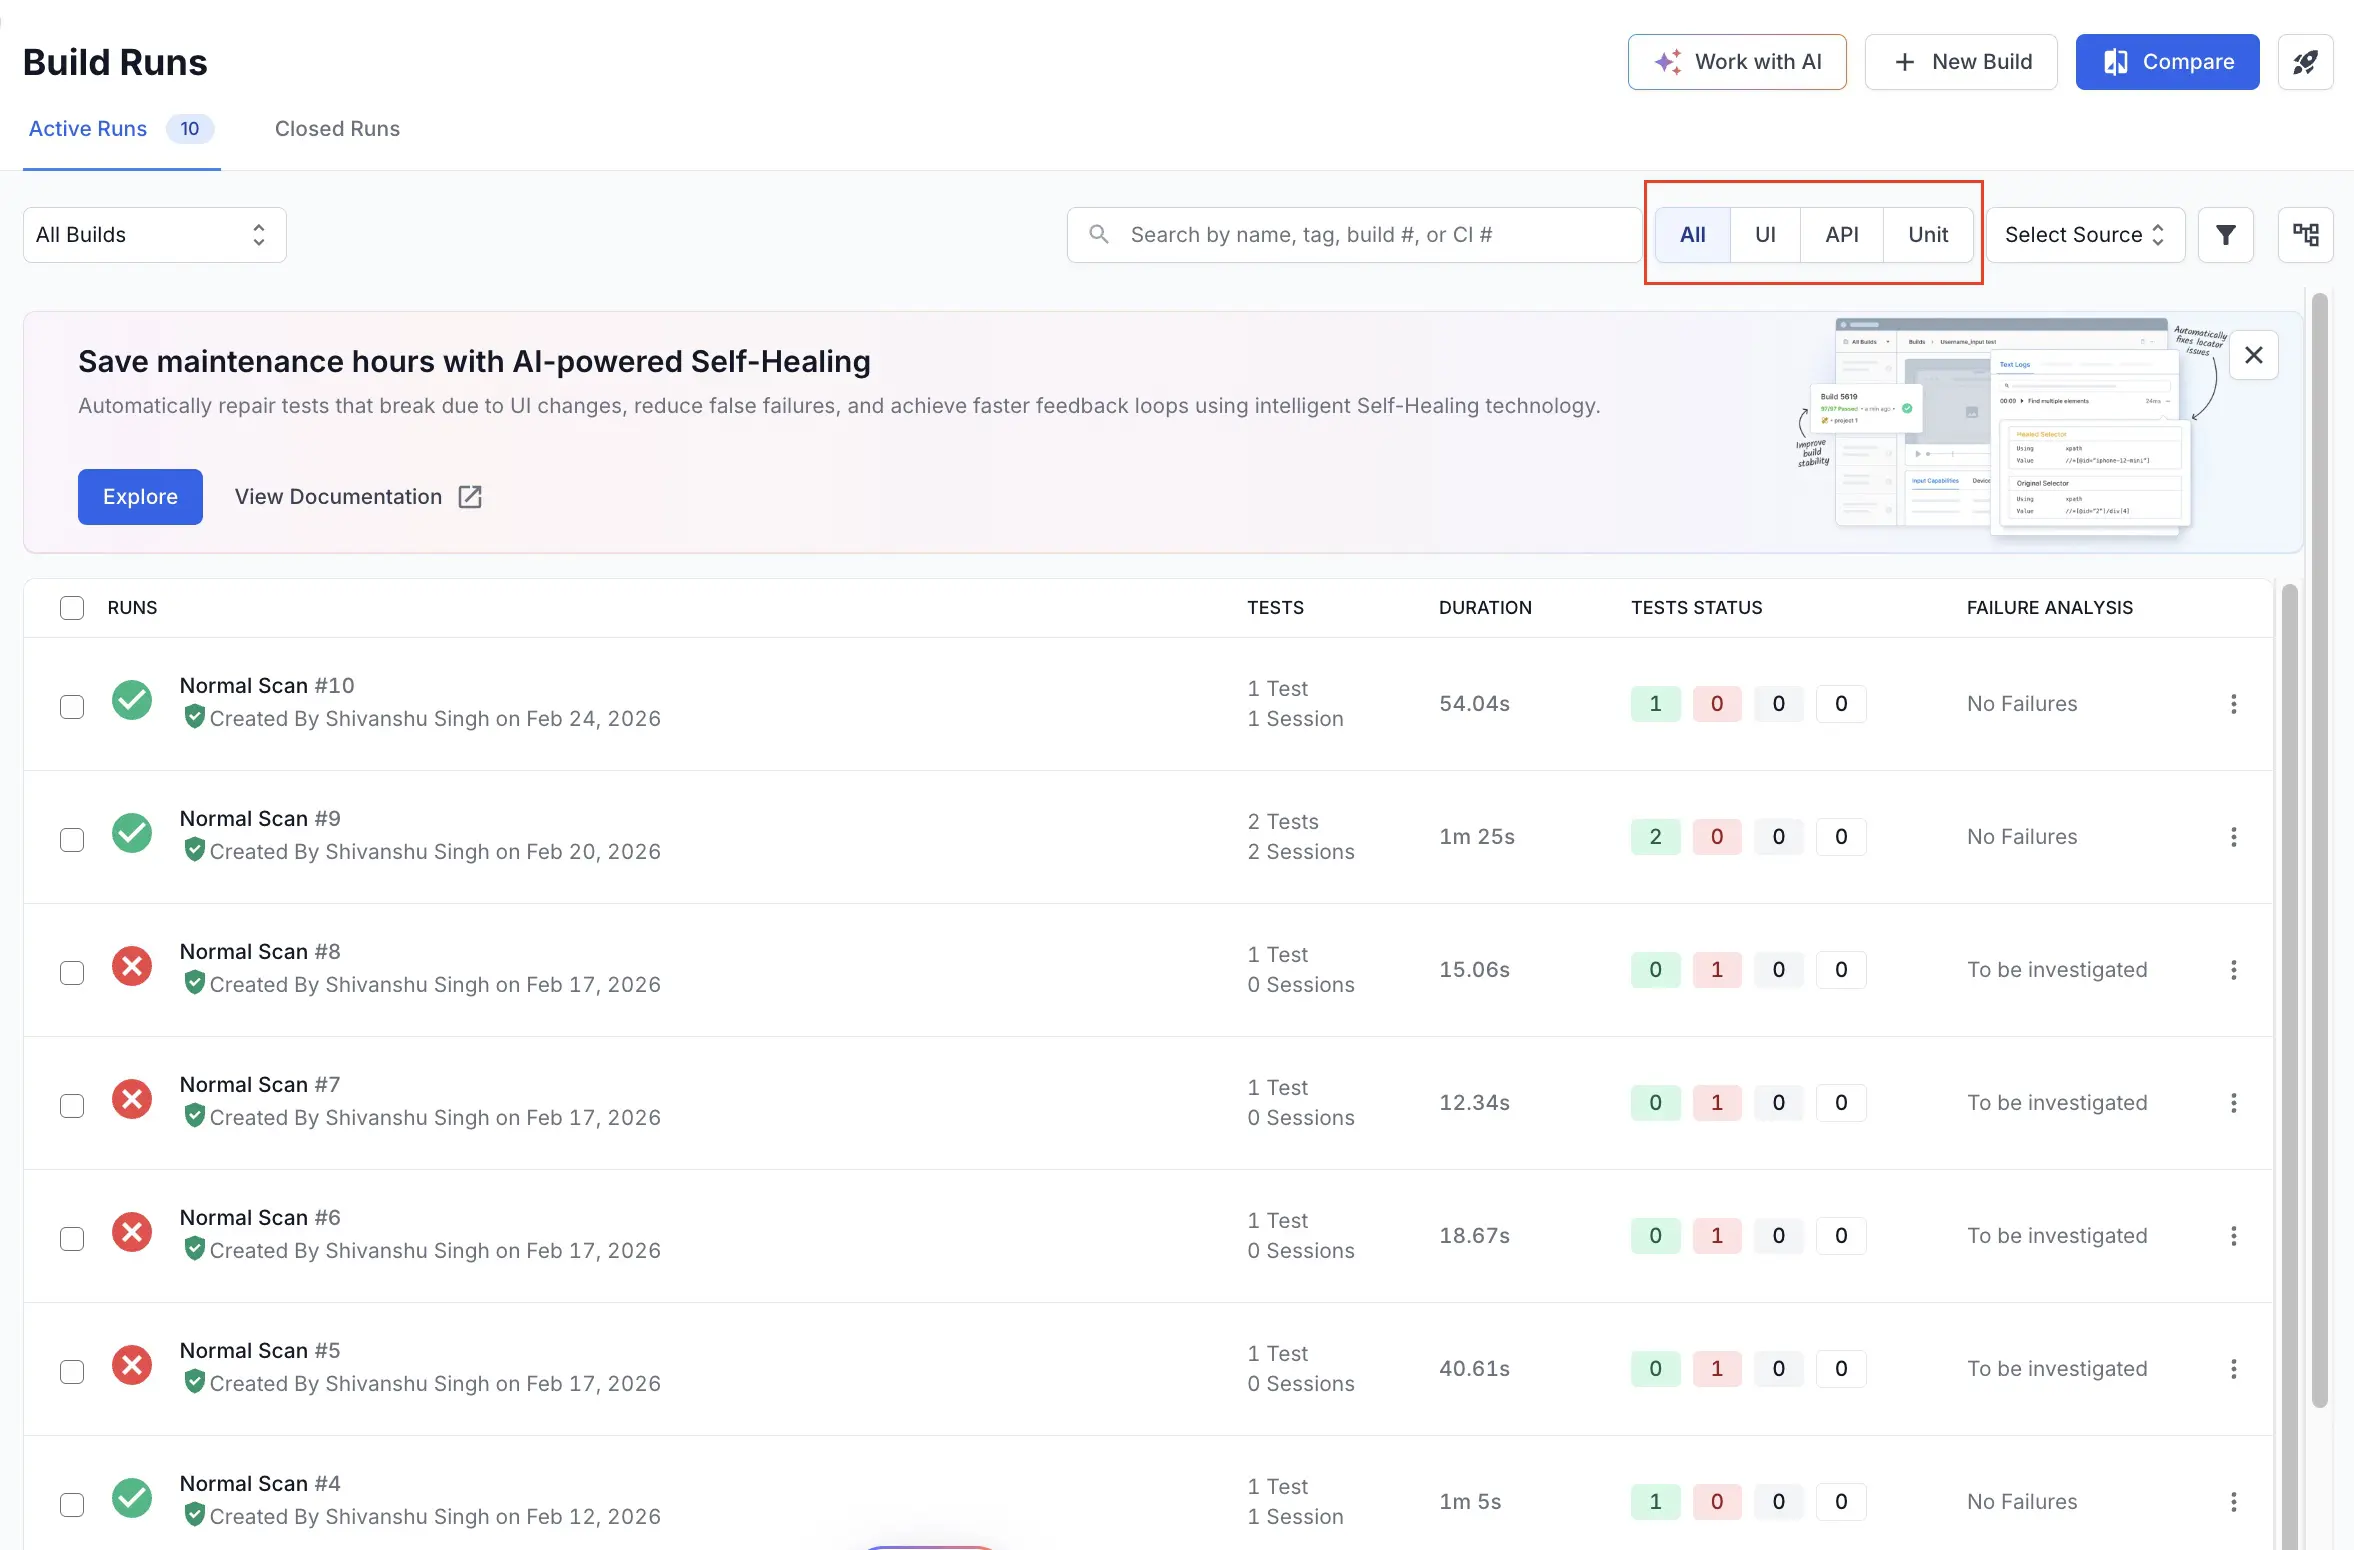Select the API test type filter
This screenshot has height=1550, width=2354.
pyautogui.click(x=1841, y=235)
